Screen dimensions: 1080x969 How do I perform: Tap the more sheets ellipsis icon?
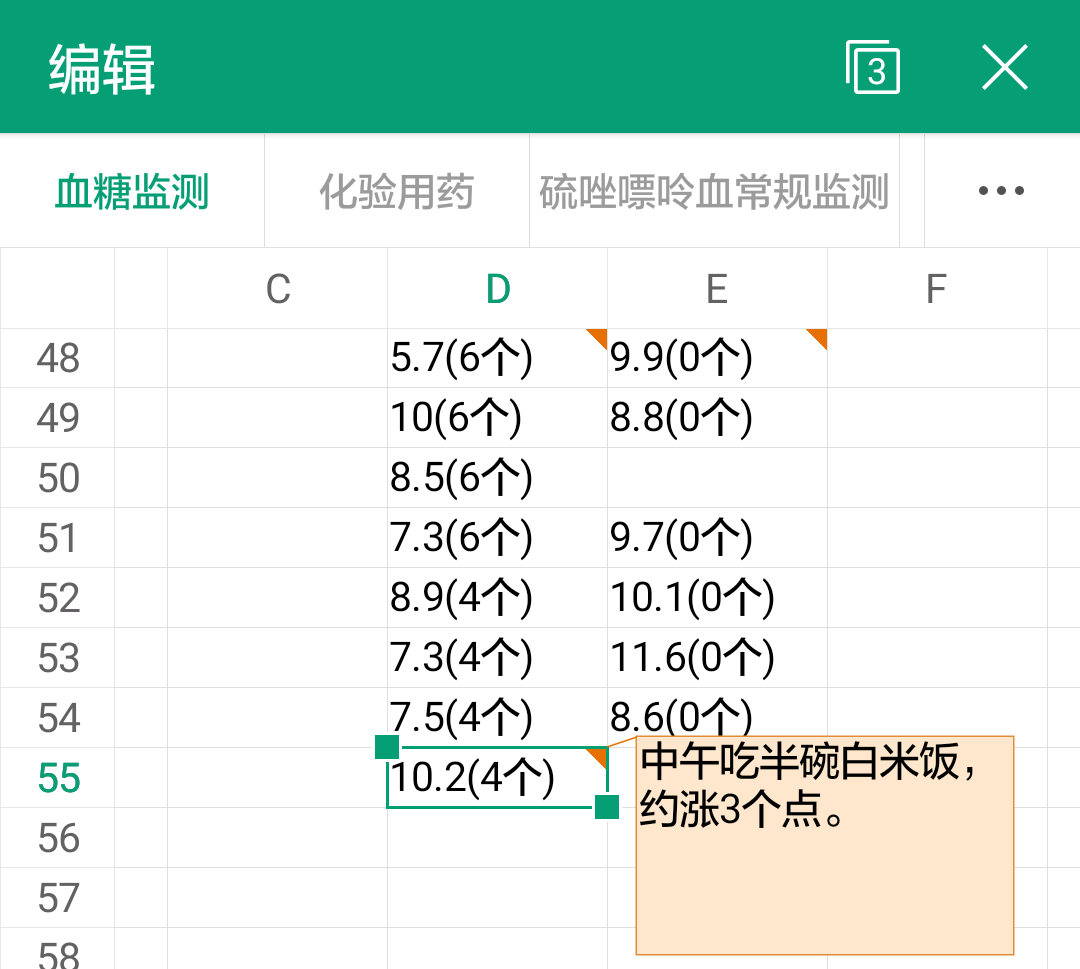tap(999, 190)
